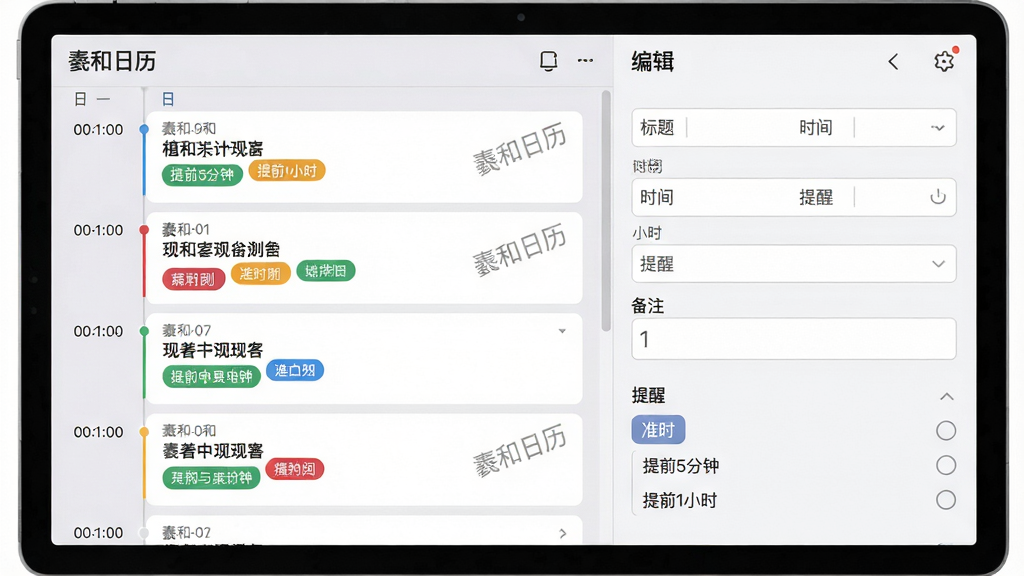Click the 泰和-01 event label
The height and width of the screenshot is (576, 1024).
point(185,229)
